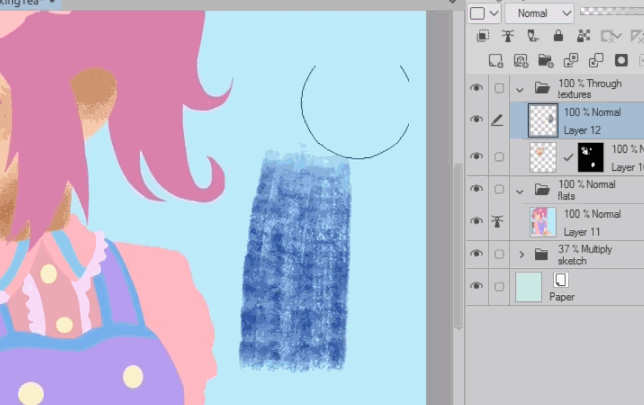Check the box beside Paper layer
The image size is (644, 405).
pos(499,286)
